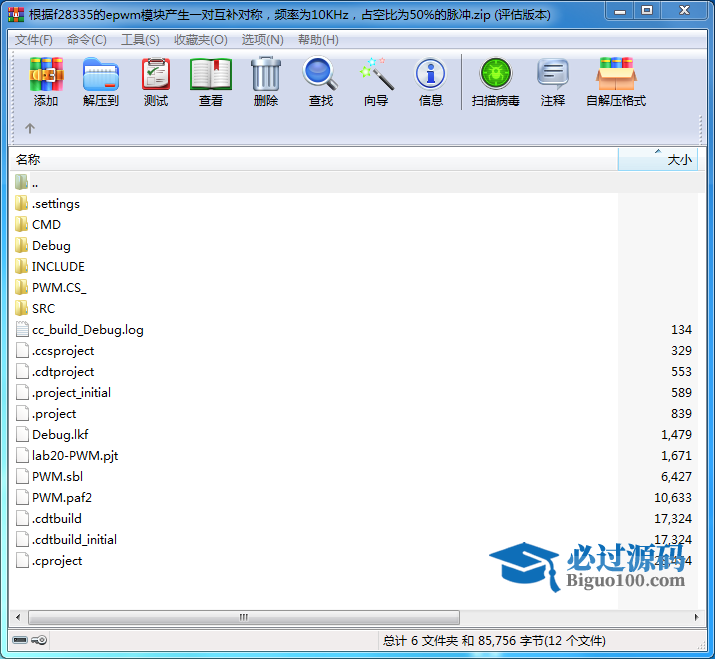Run the Test (测试) archive tool

click(x=156, y=82)
